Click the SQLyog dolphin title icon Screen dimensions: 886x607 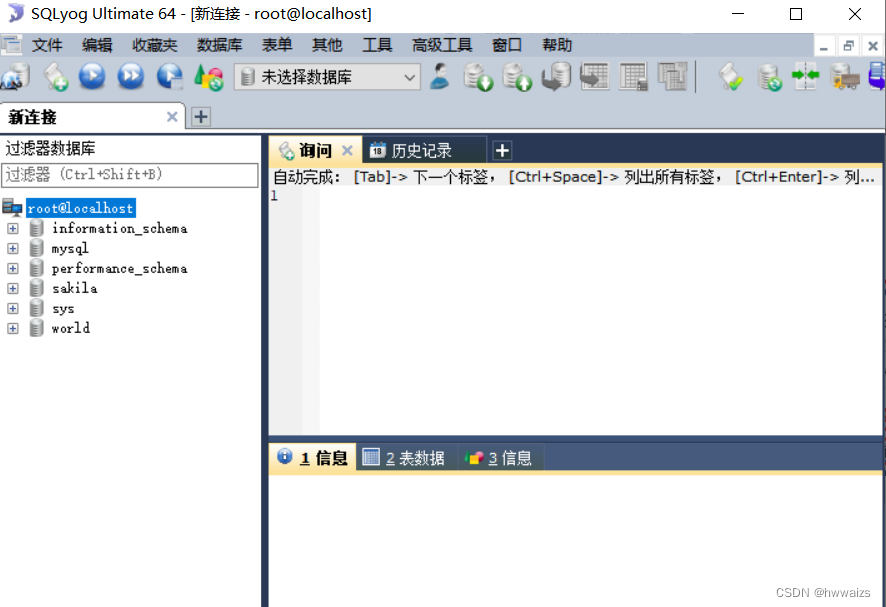pyautogui.click(x=16, y=13)
